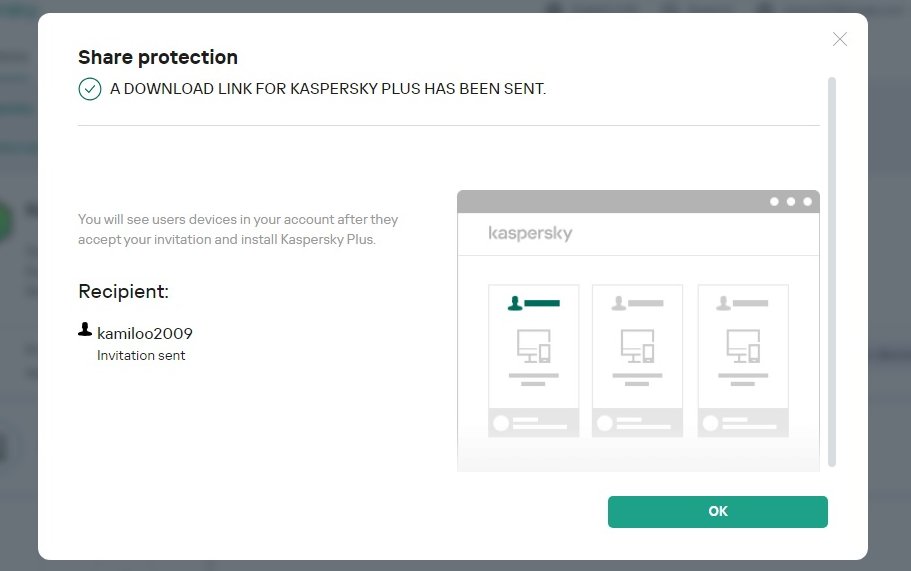Viewport: 911px width, 571px height.
Task: Click the "Share protection" heading
Action: click(158, 57)
